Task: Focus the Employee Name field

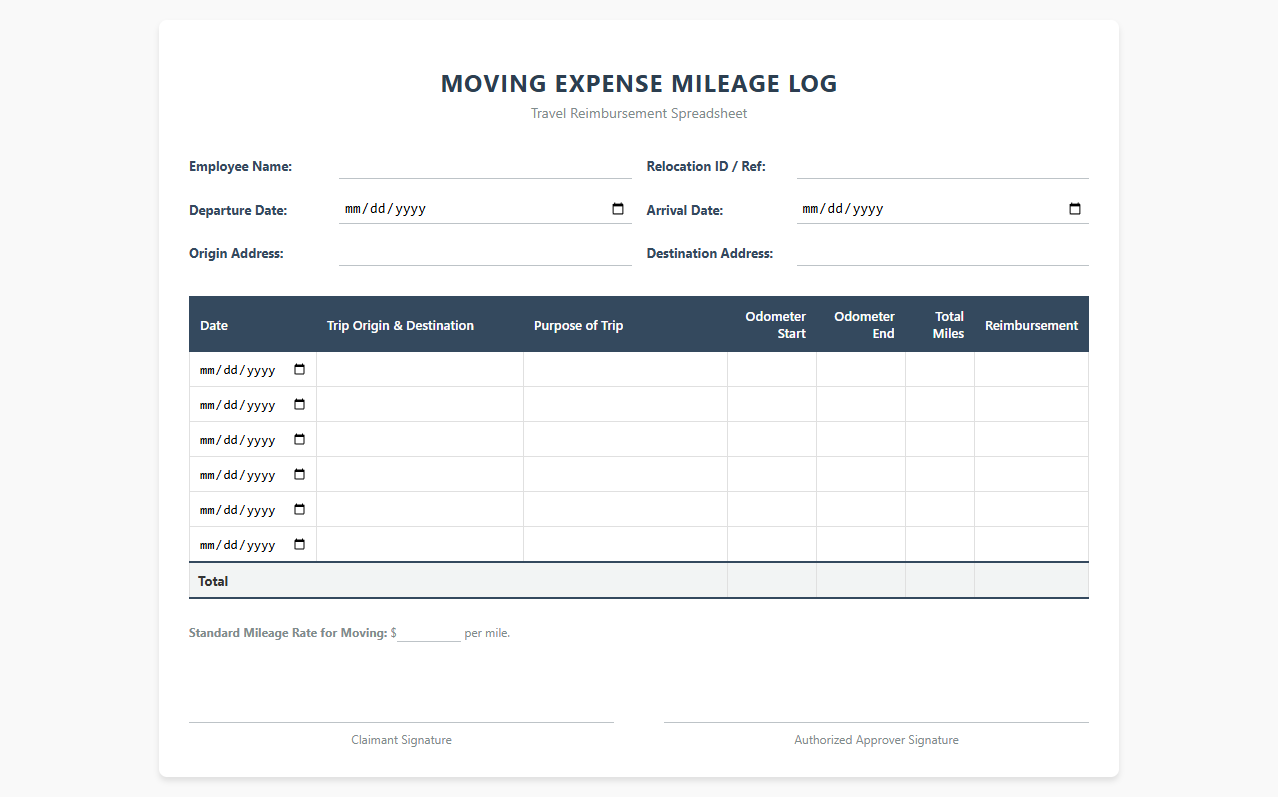Action: pos(485,166)
